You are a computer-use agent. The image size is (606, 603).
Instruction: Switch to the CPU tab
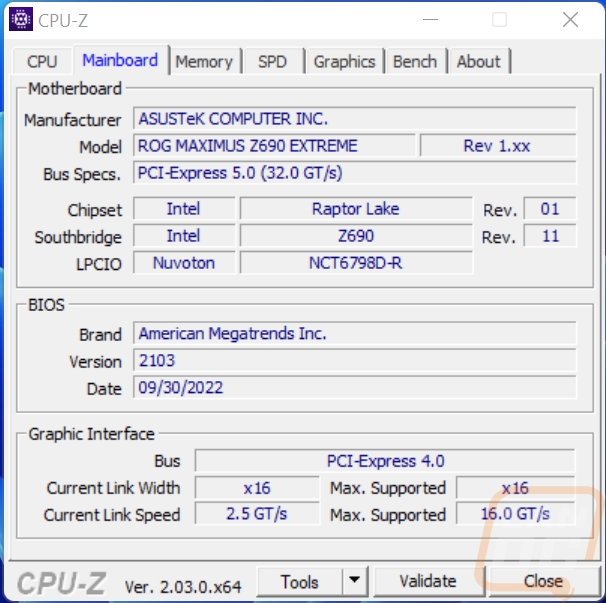pos(42,61)
